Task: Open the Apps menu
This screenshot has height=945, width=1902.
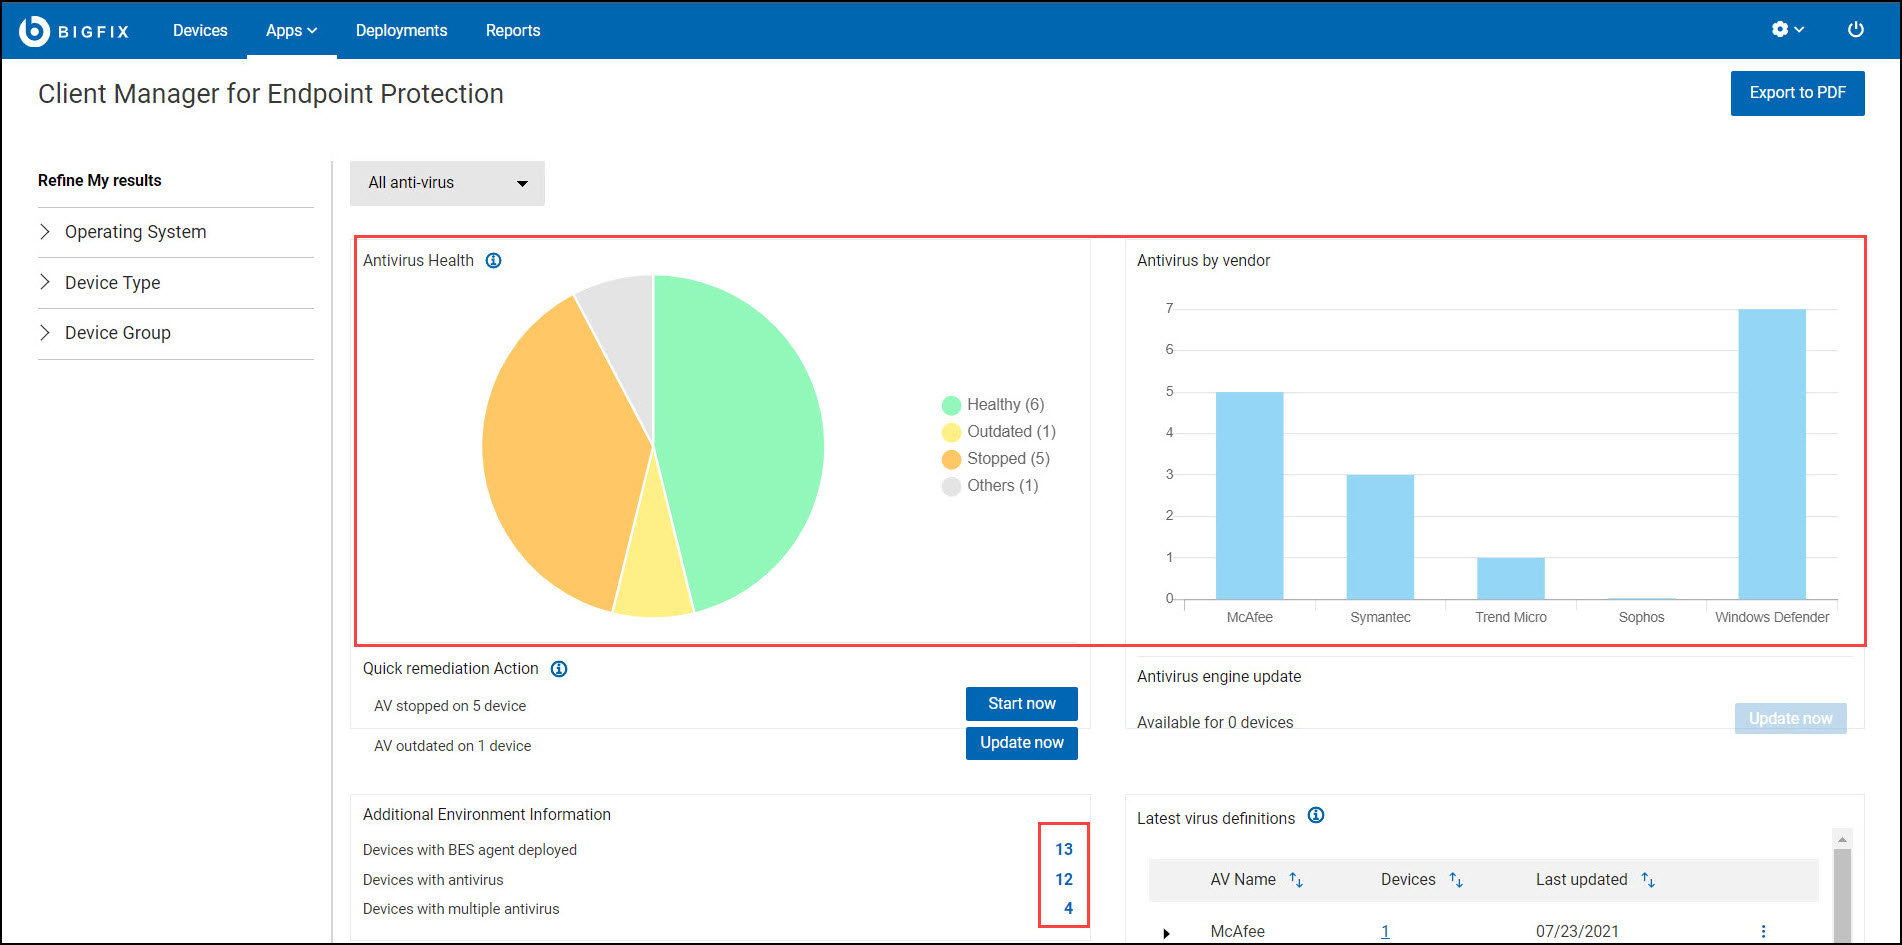Action: pos(291,31)
